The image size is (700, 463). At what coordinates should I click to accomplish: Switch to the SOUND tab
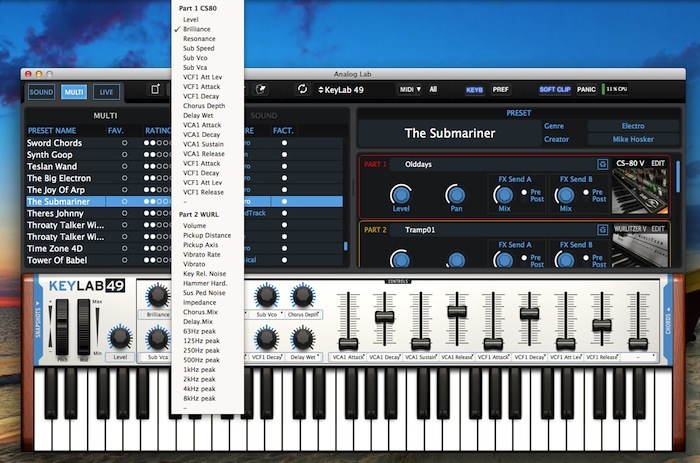point(42,92)
